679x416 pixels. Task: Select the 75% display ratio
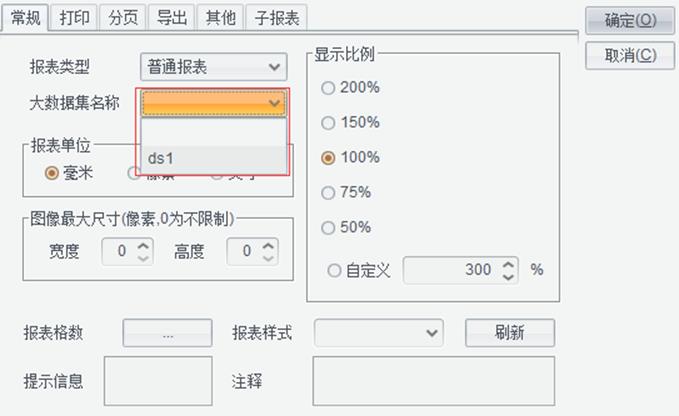(x=328, y=193)
